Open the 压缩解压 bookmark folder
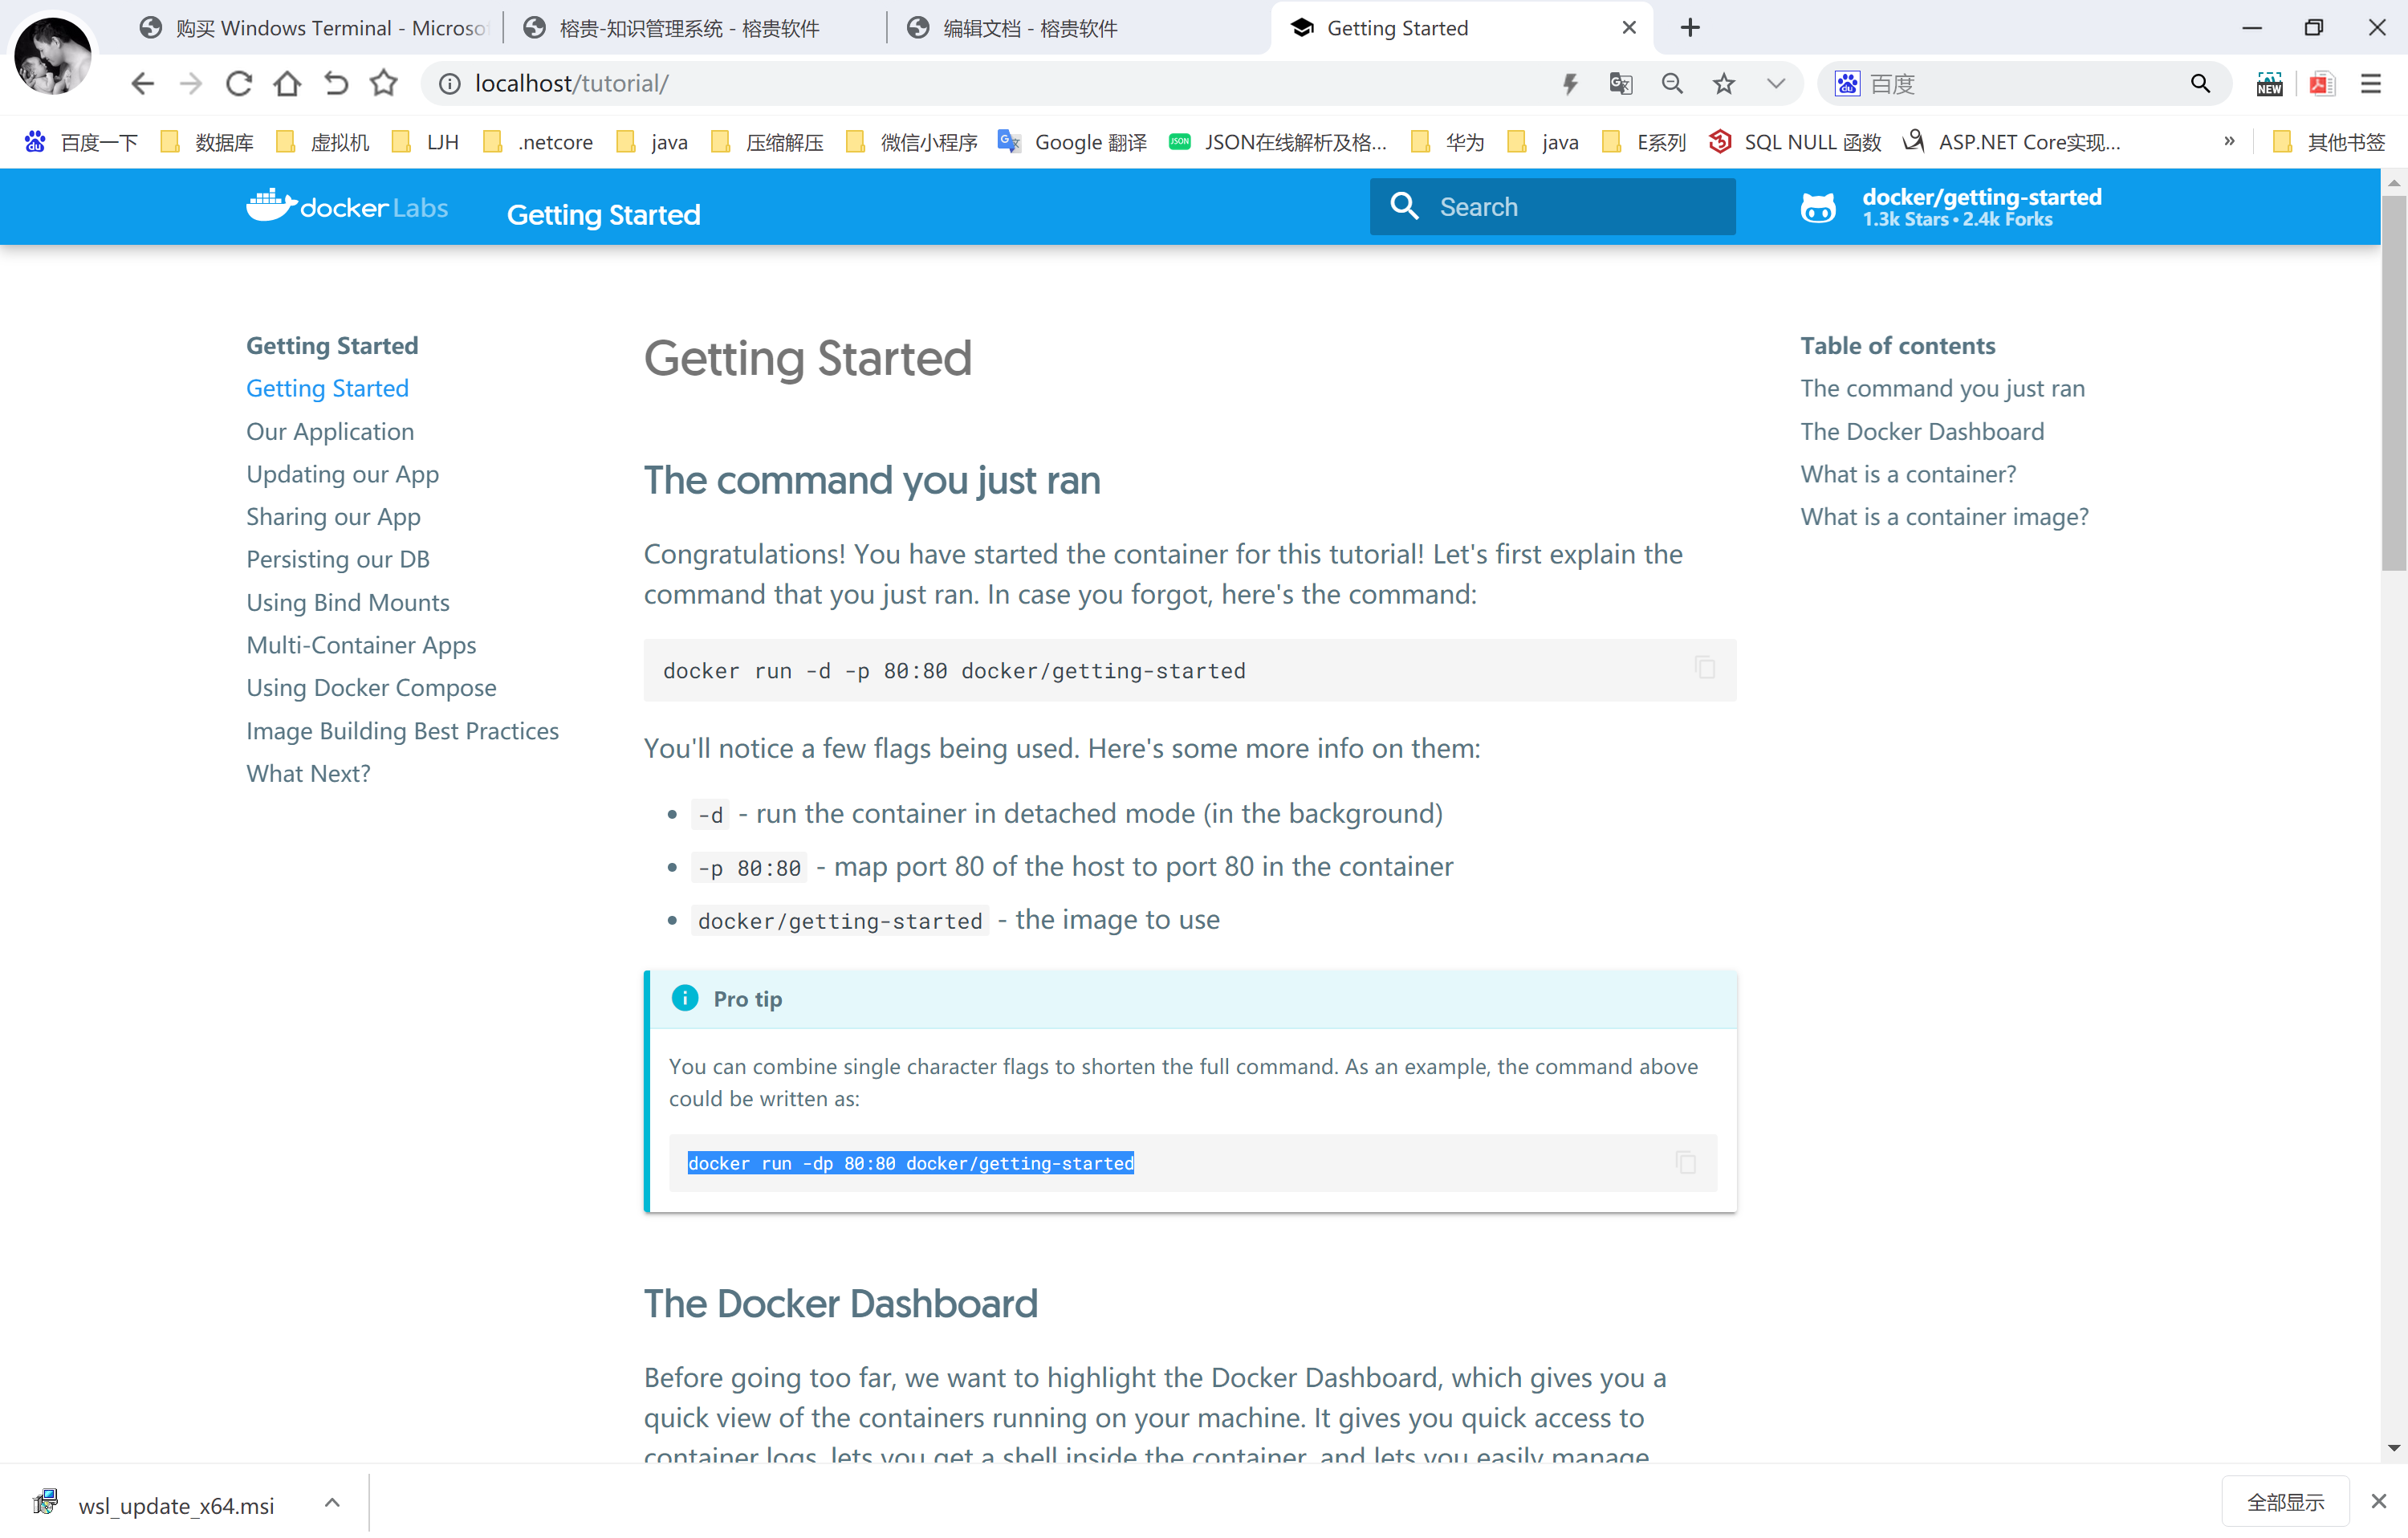Image resolution: width=2408 pixels, height=1538 pixels. click(768, 142)
